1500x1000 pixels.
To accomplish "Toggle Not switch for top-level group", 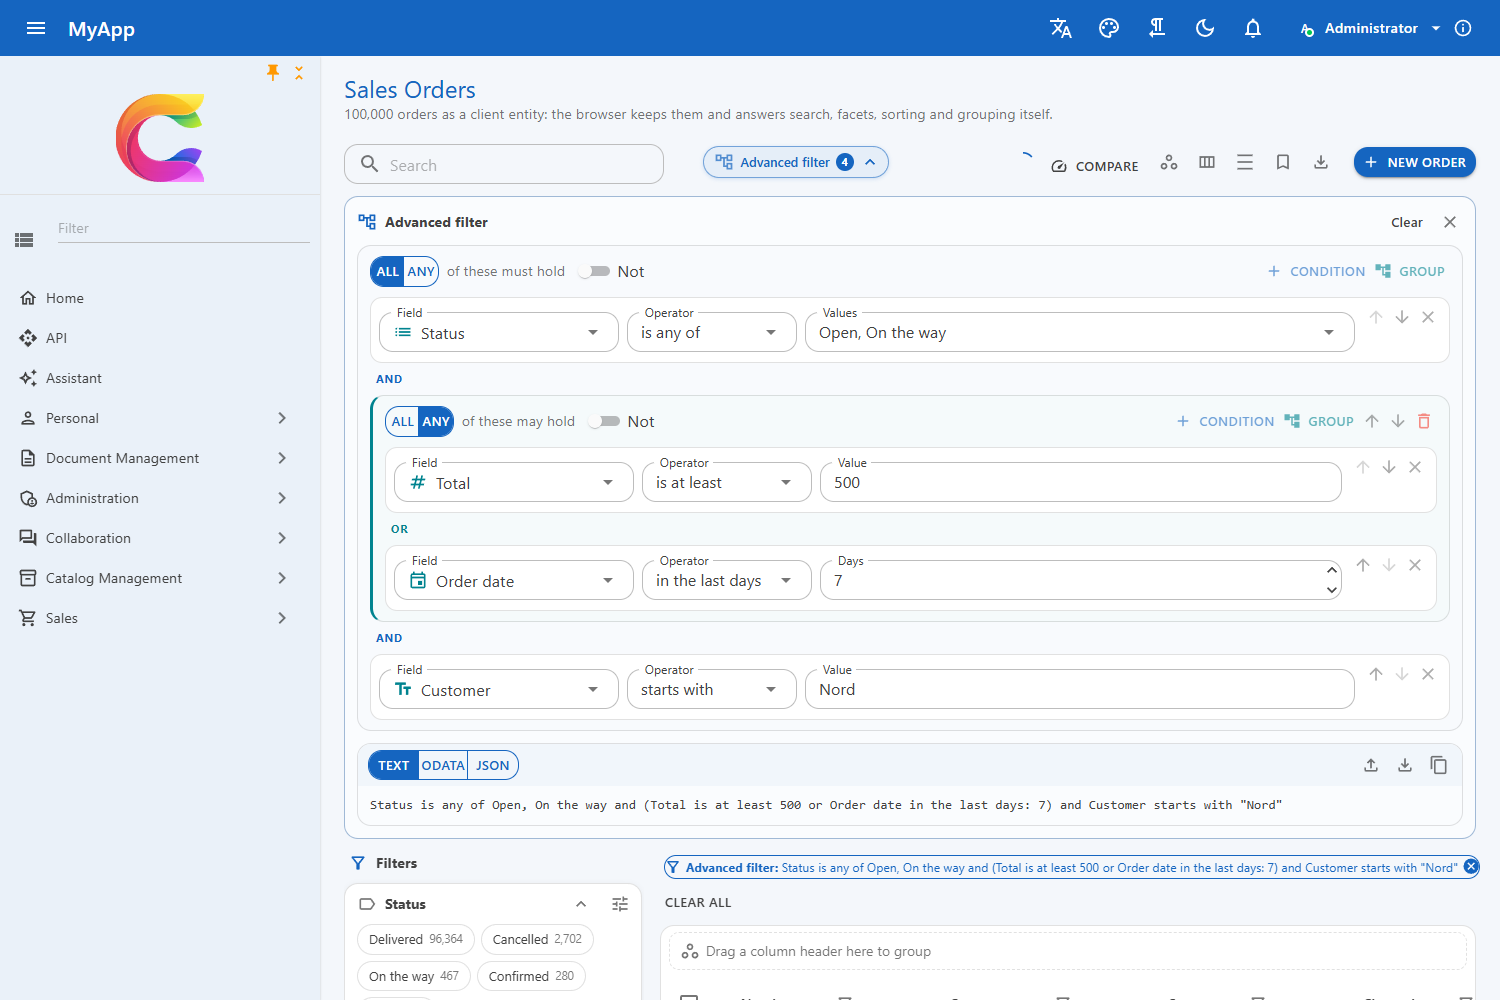I will (x=595, y=271).
